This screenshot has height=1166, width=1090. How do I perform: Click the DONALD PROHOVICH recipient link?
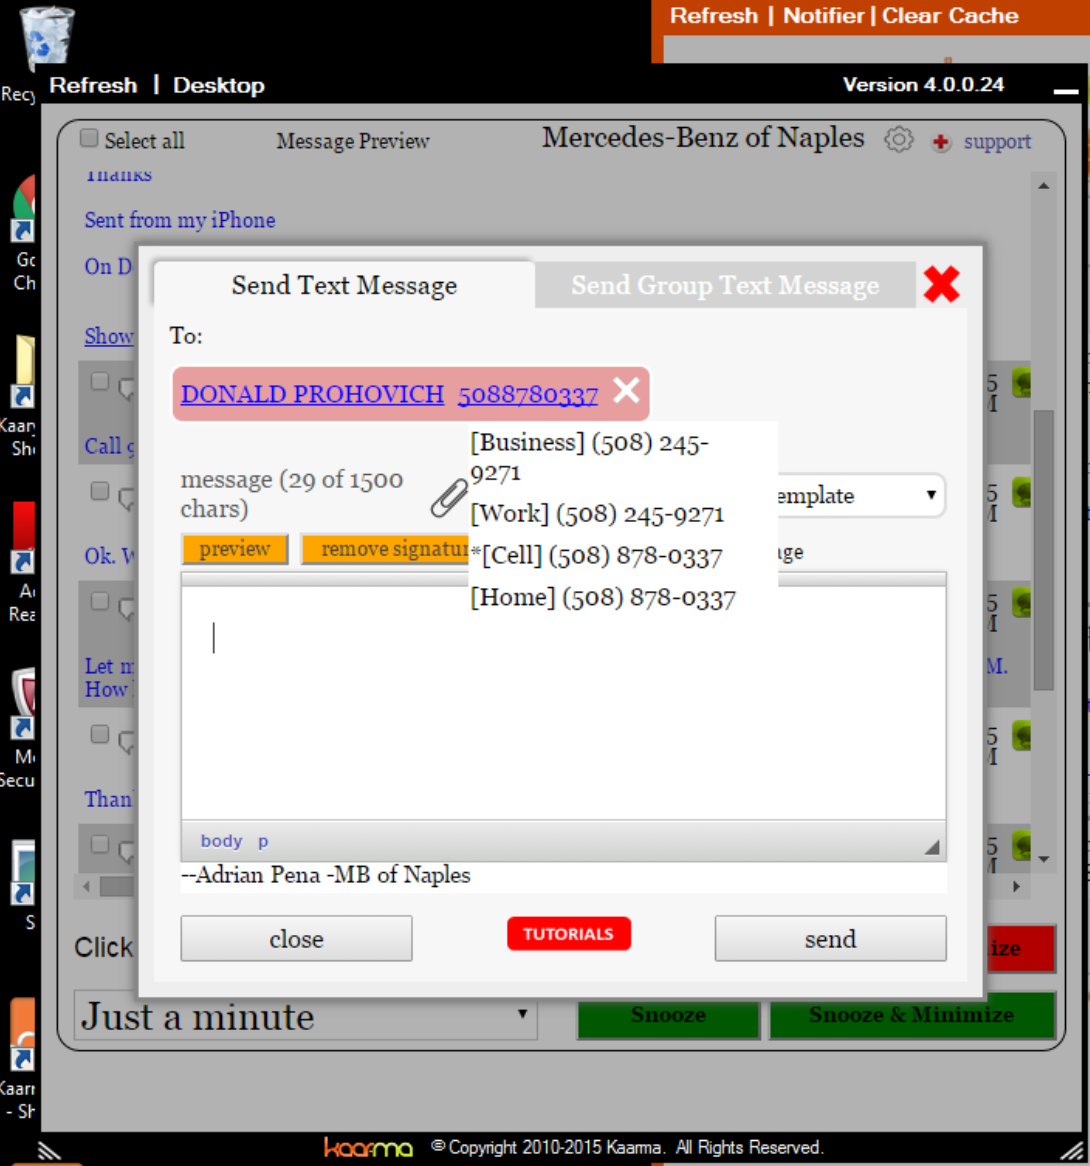(312, 393)
